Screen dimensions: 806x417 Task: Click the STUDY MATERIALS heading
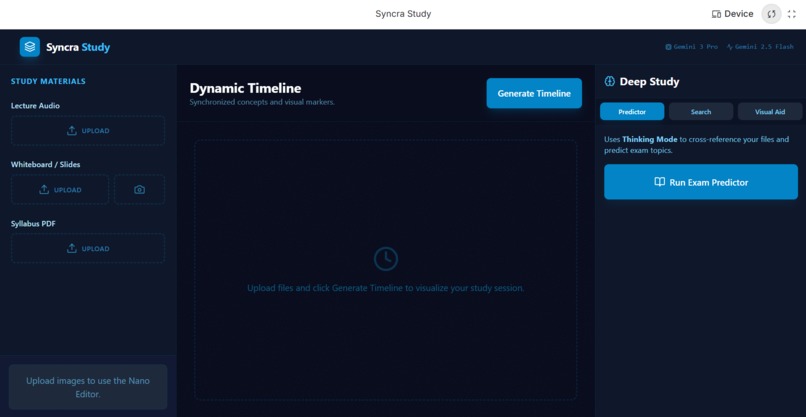pos(48,81)
